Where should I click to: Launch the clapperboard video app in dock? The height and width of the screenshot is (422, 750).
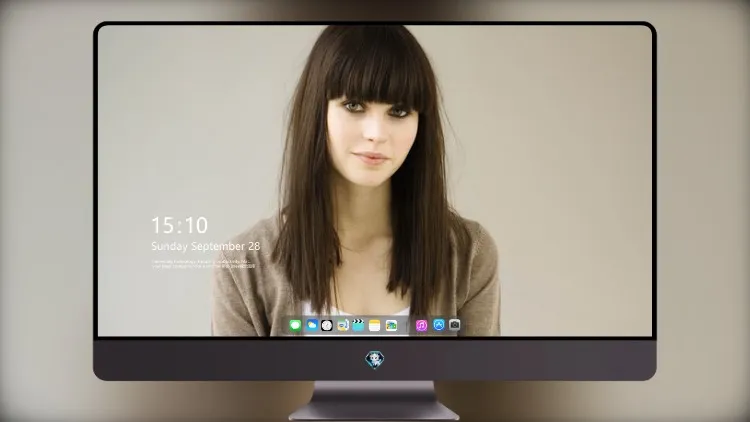[x=358, y=325]
